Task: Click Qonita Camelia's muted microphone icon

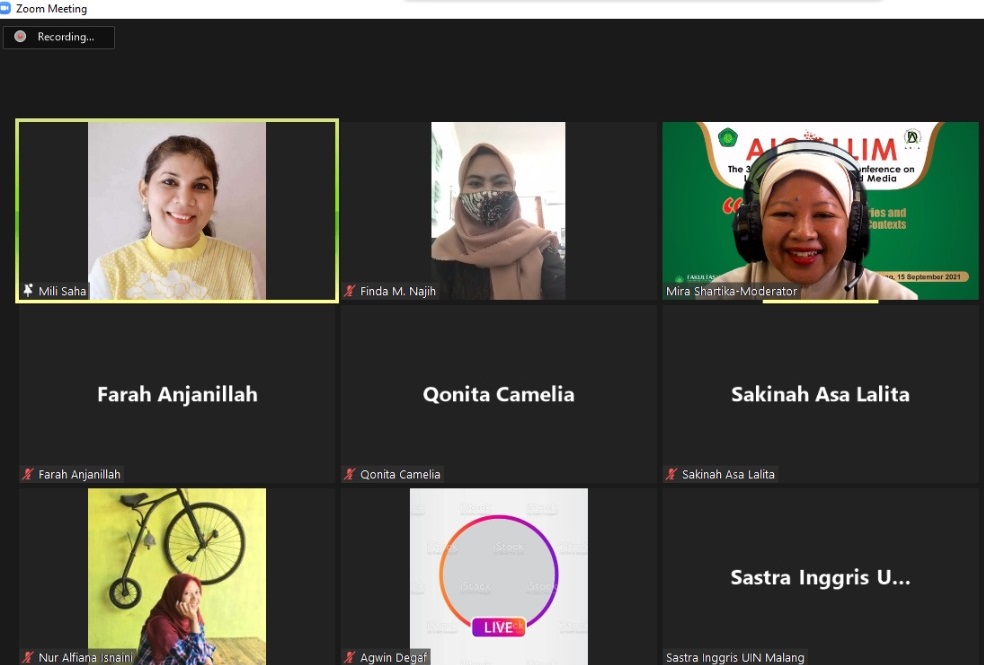Action: point(350,474)
